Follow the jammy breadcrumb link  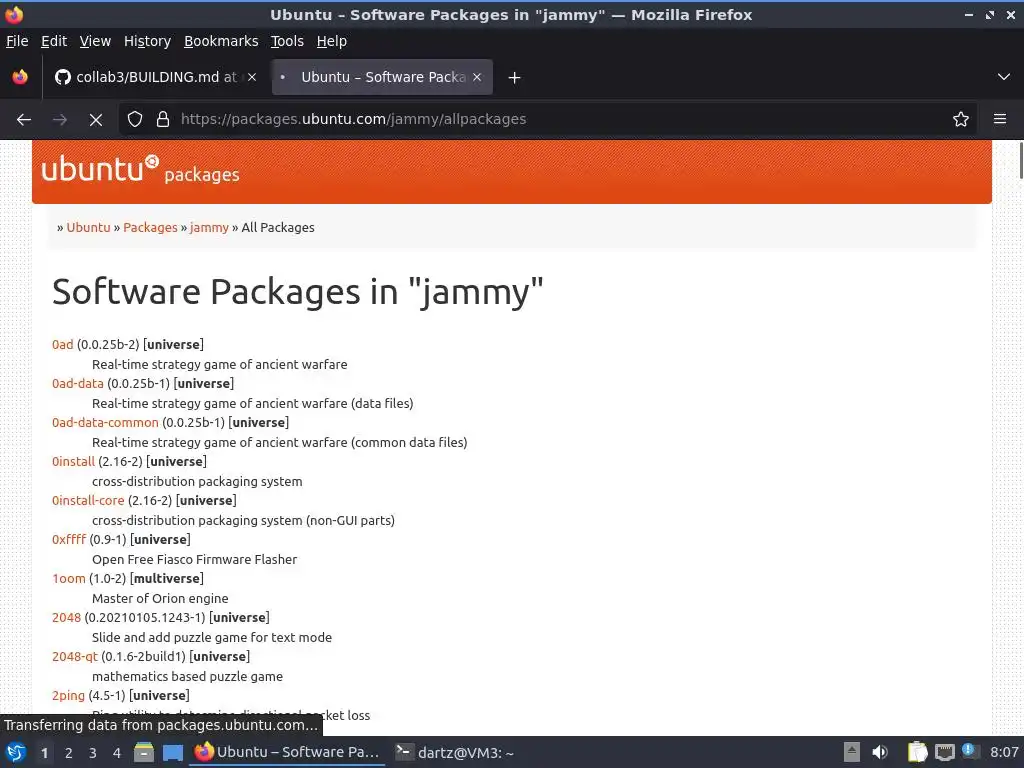pos(209,228)
